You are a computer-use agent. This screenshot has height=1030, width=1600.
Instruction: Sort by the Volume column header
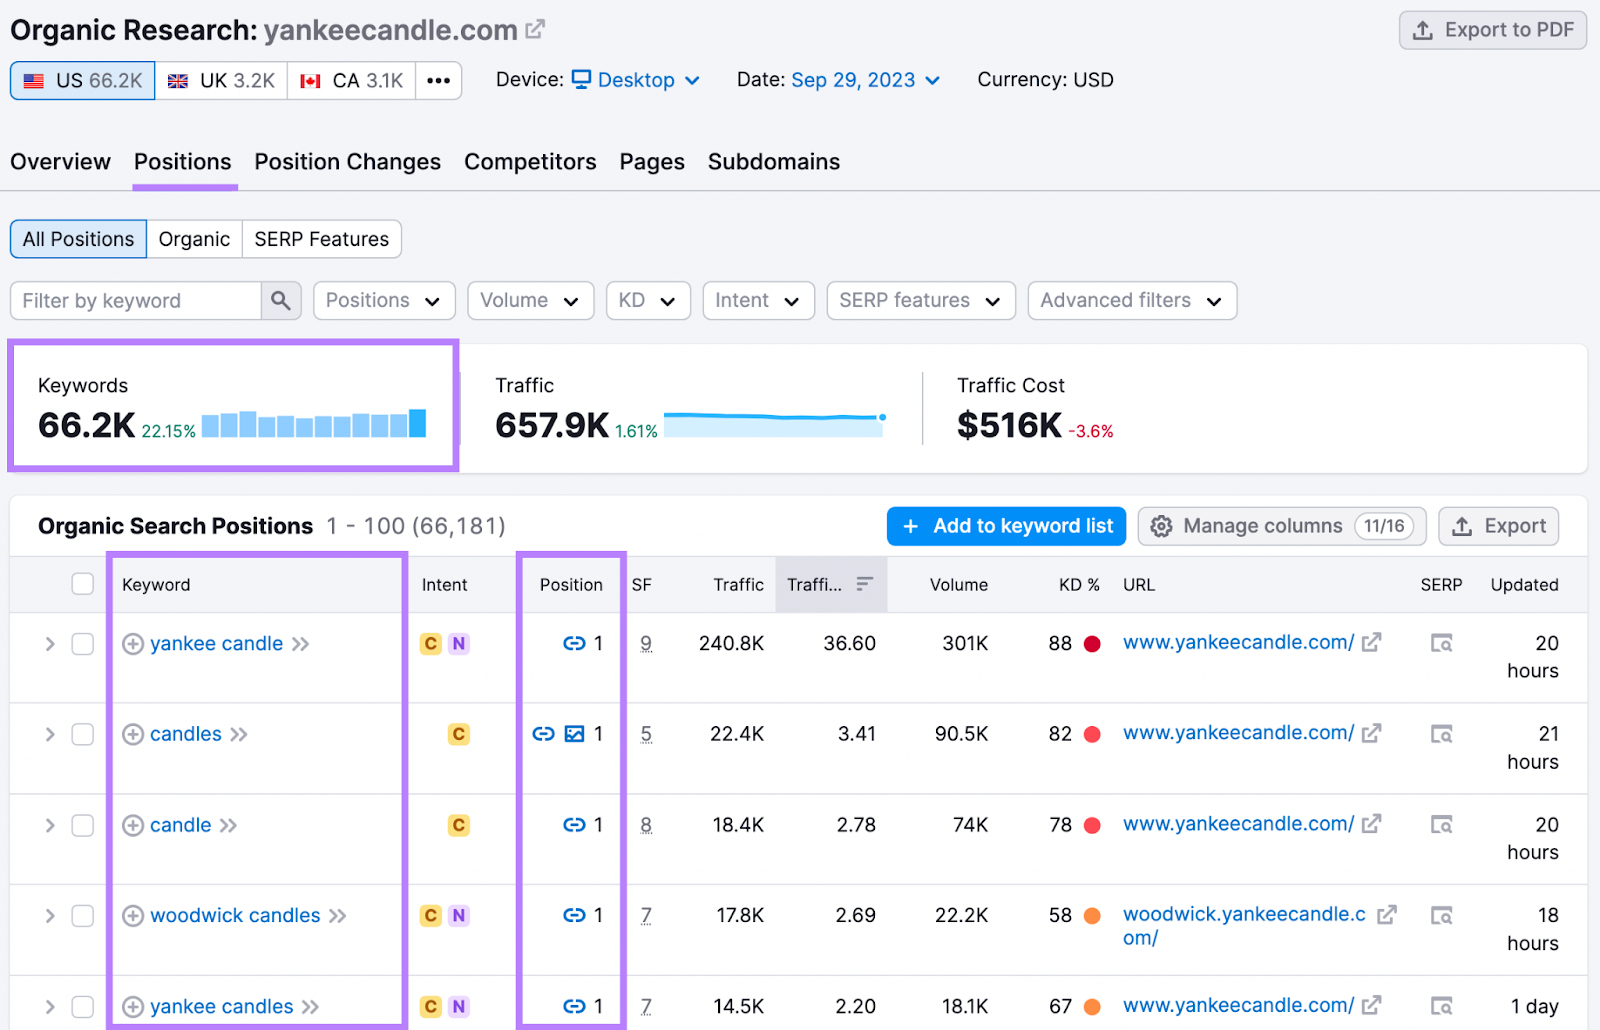click(x=958, y=585)
